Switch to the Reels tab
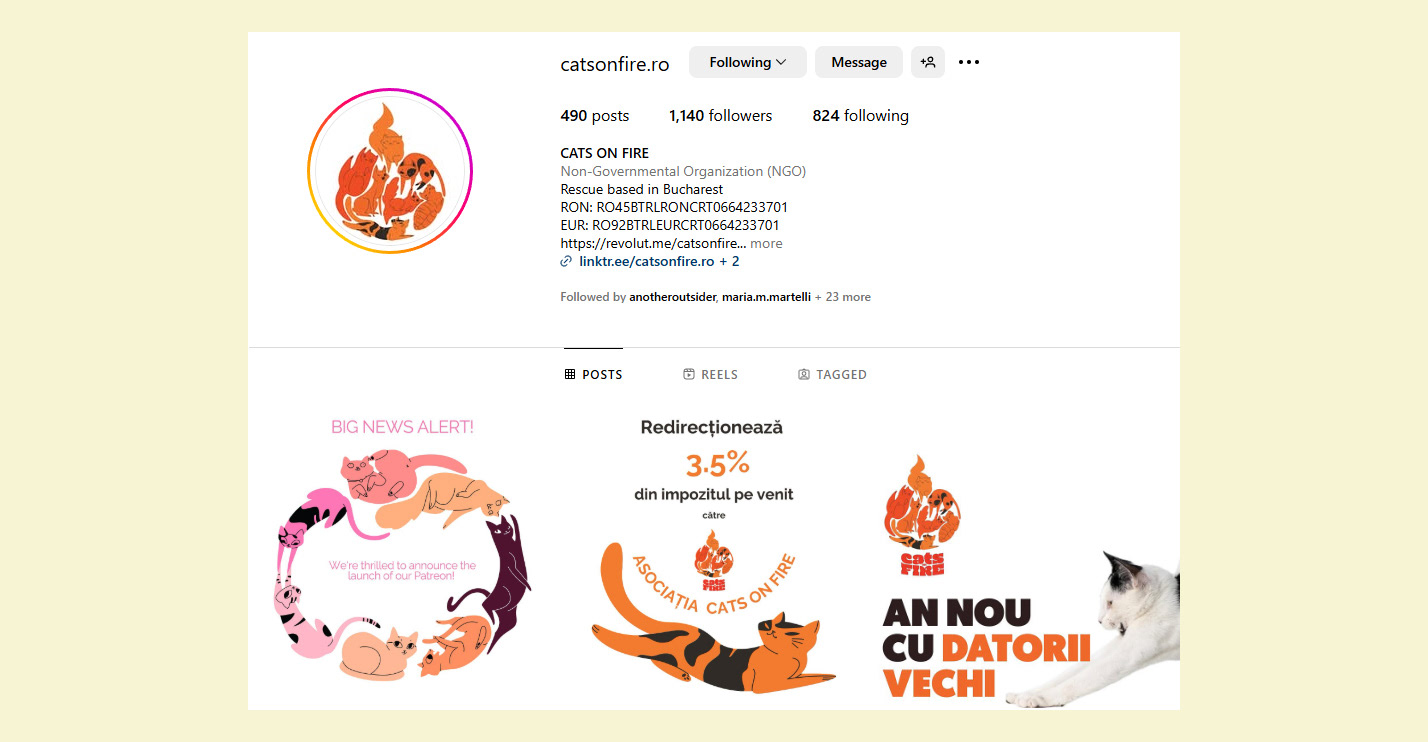The width and height of the screenshot is (1428, 742). [710, 374]
